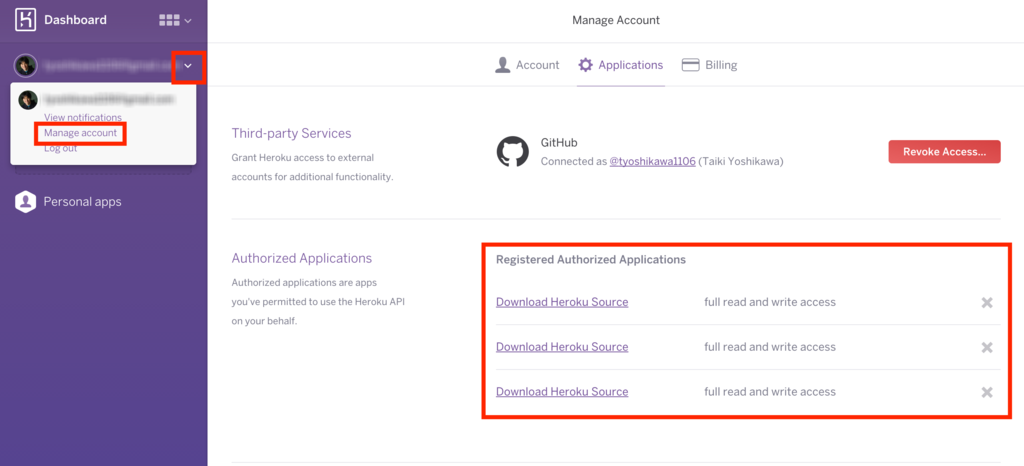Click the Heroku logo icon
The image size is (1024, 466).
(x=25, y=20)
